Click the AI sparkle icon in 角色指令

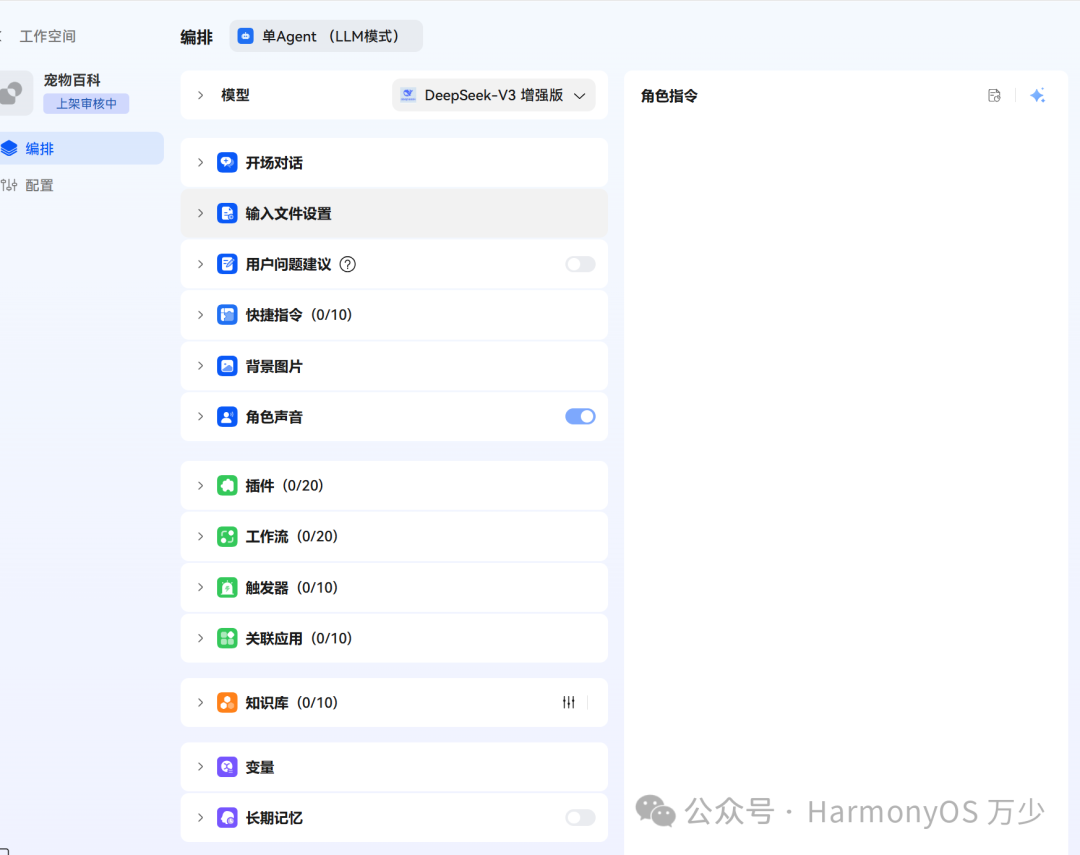pyautogui.click(x=1038, y=96)
